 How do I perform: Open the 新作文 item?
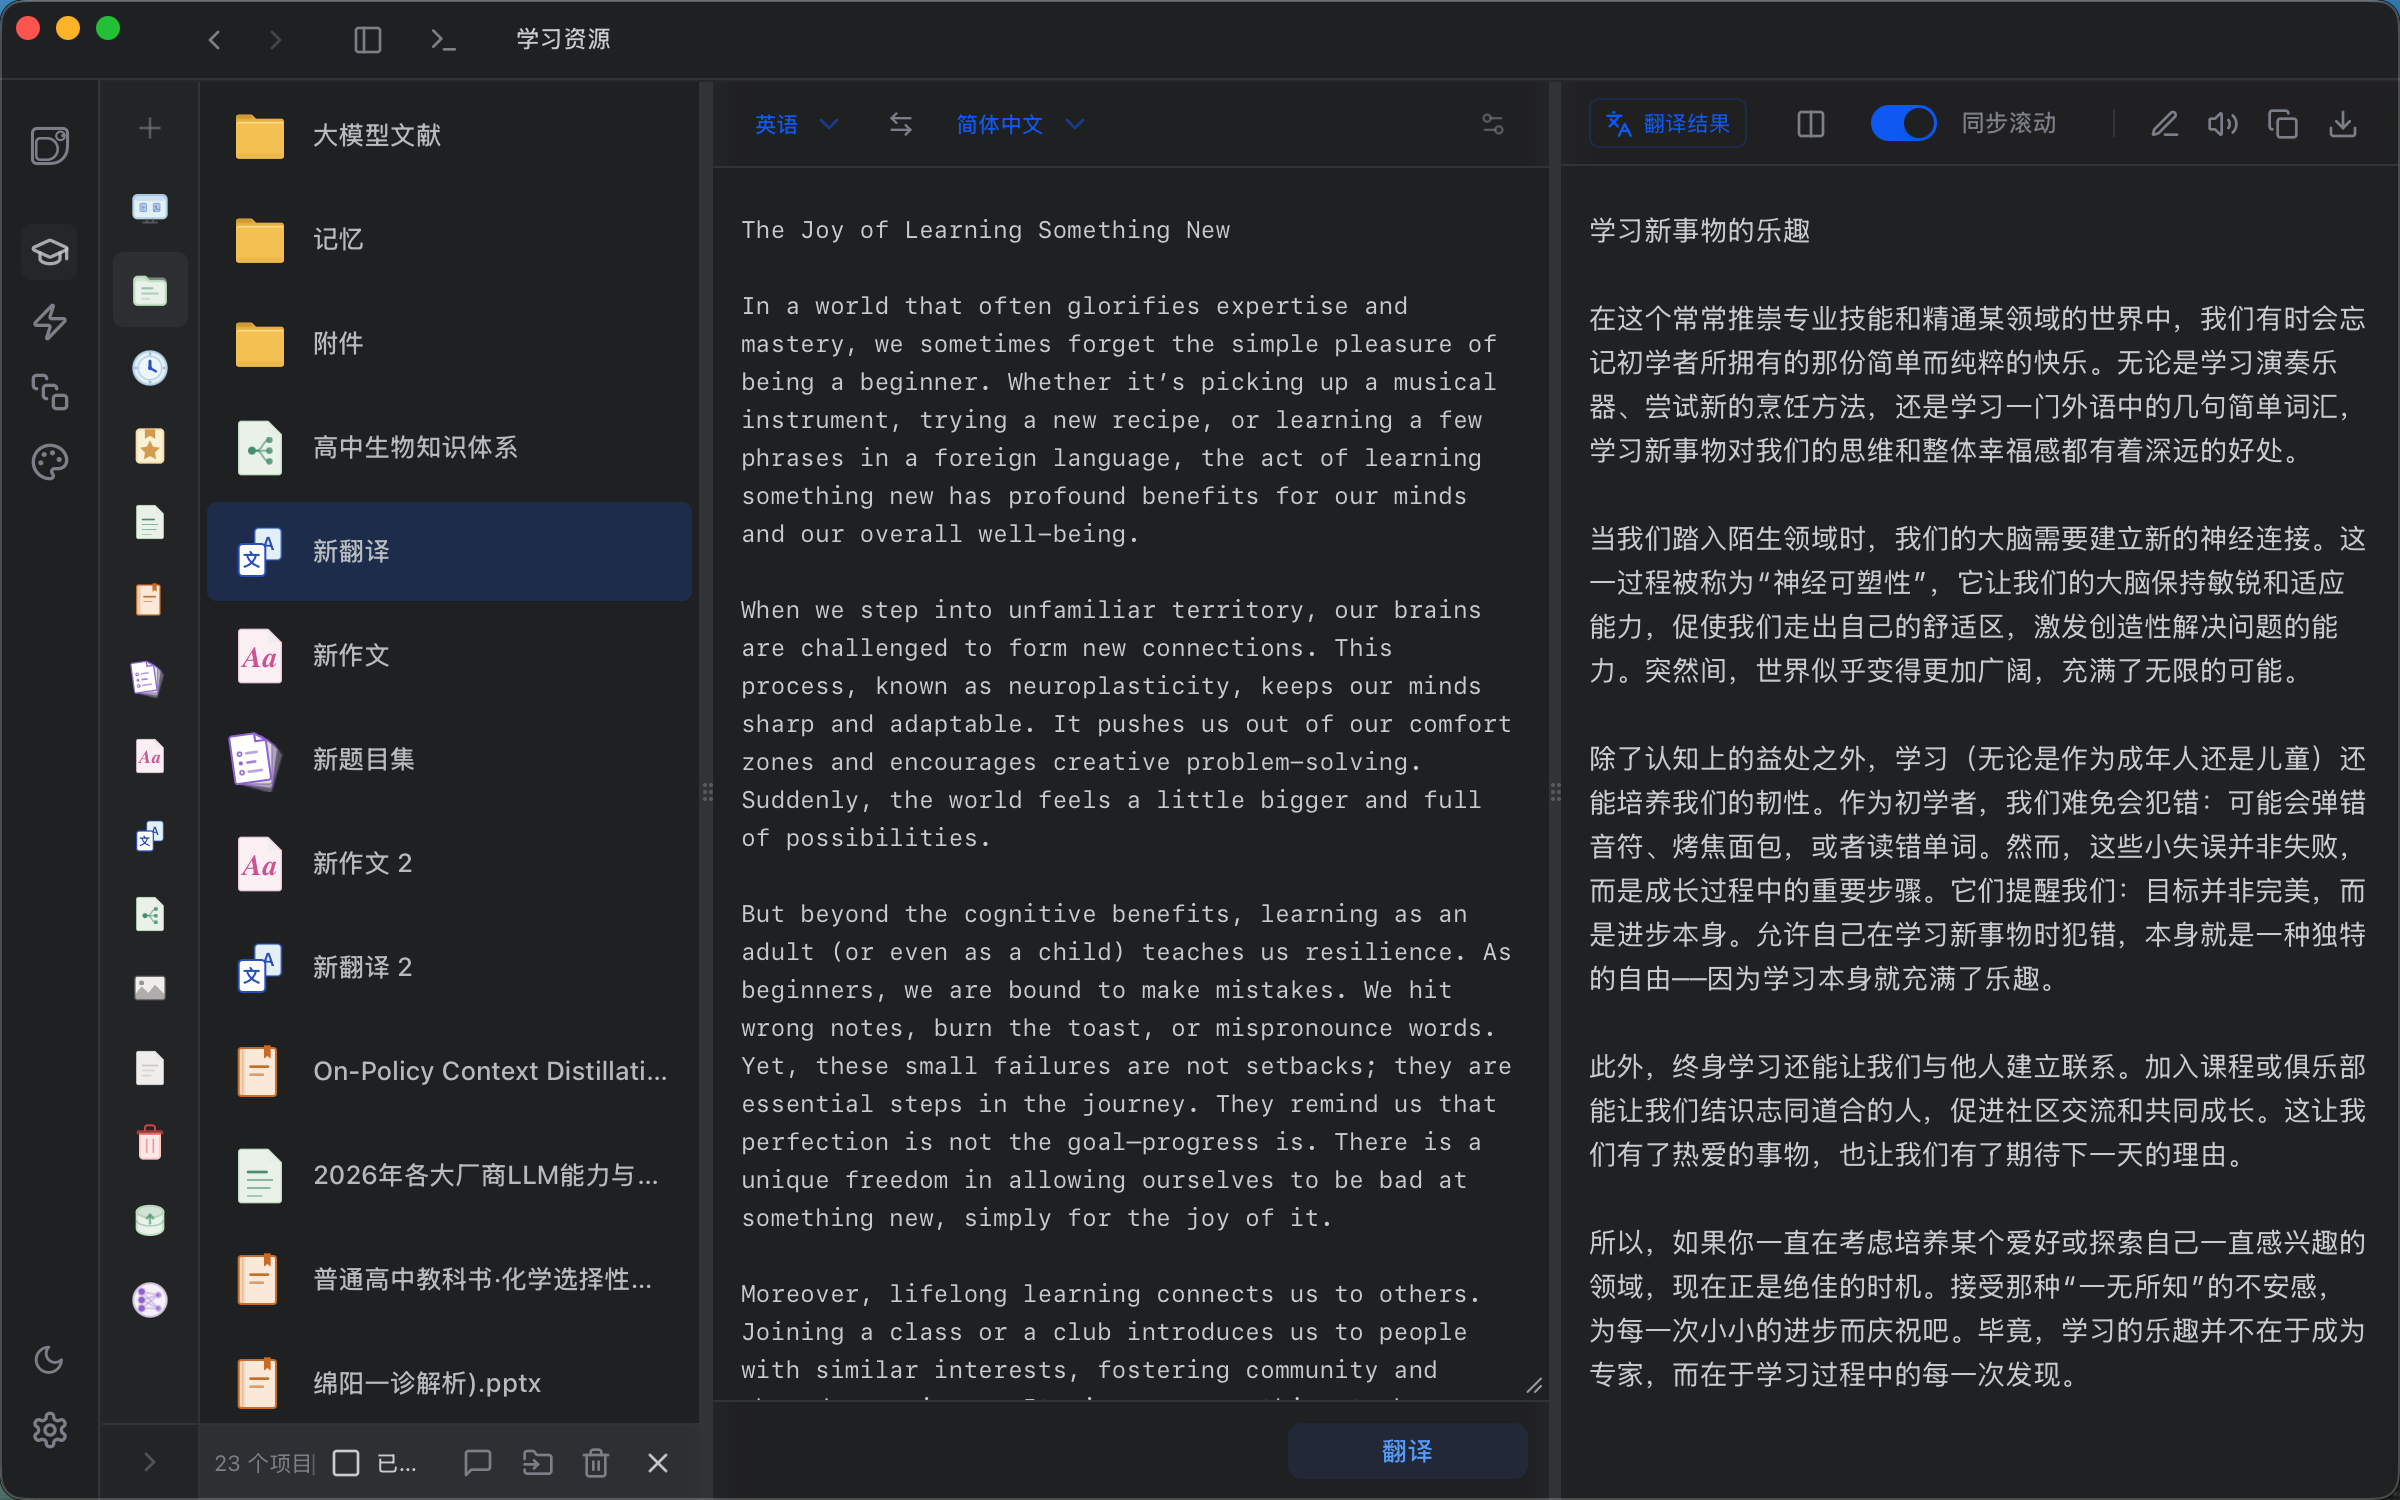coord(449,655)
